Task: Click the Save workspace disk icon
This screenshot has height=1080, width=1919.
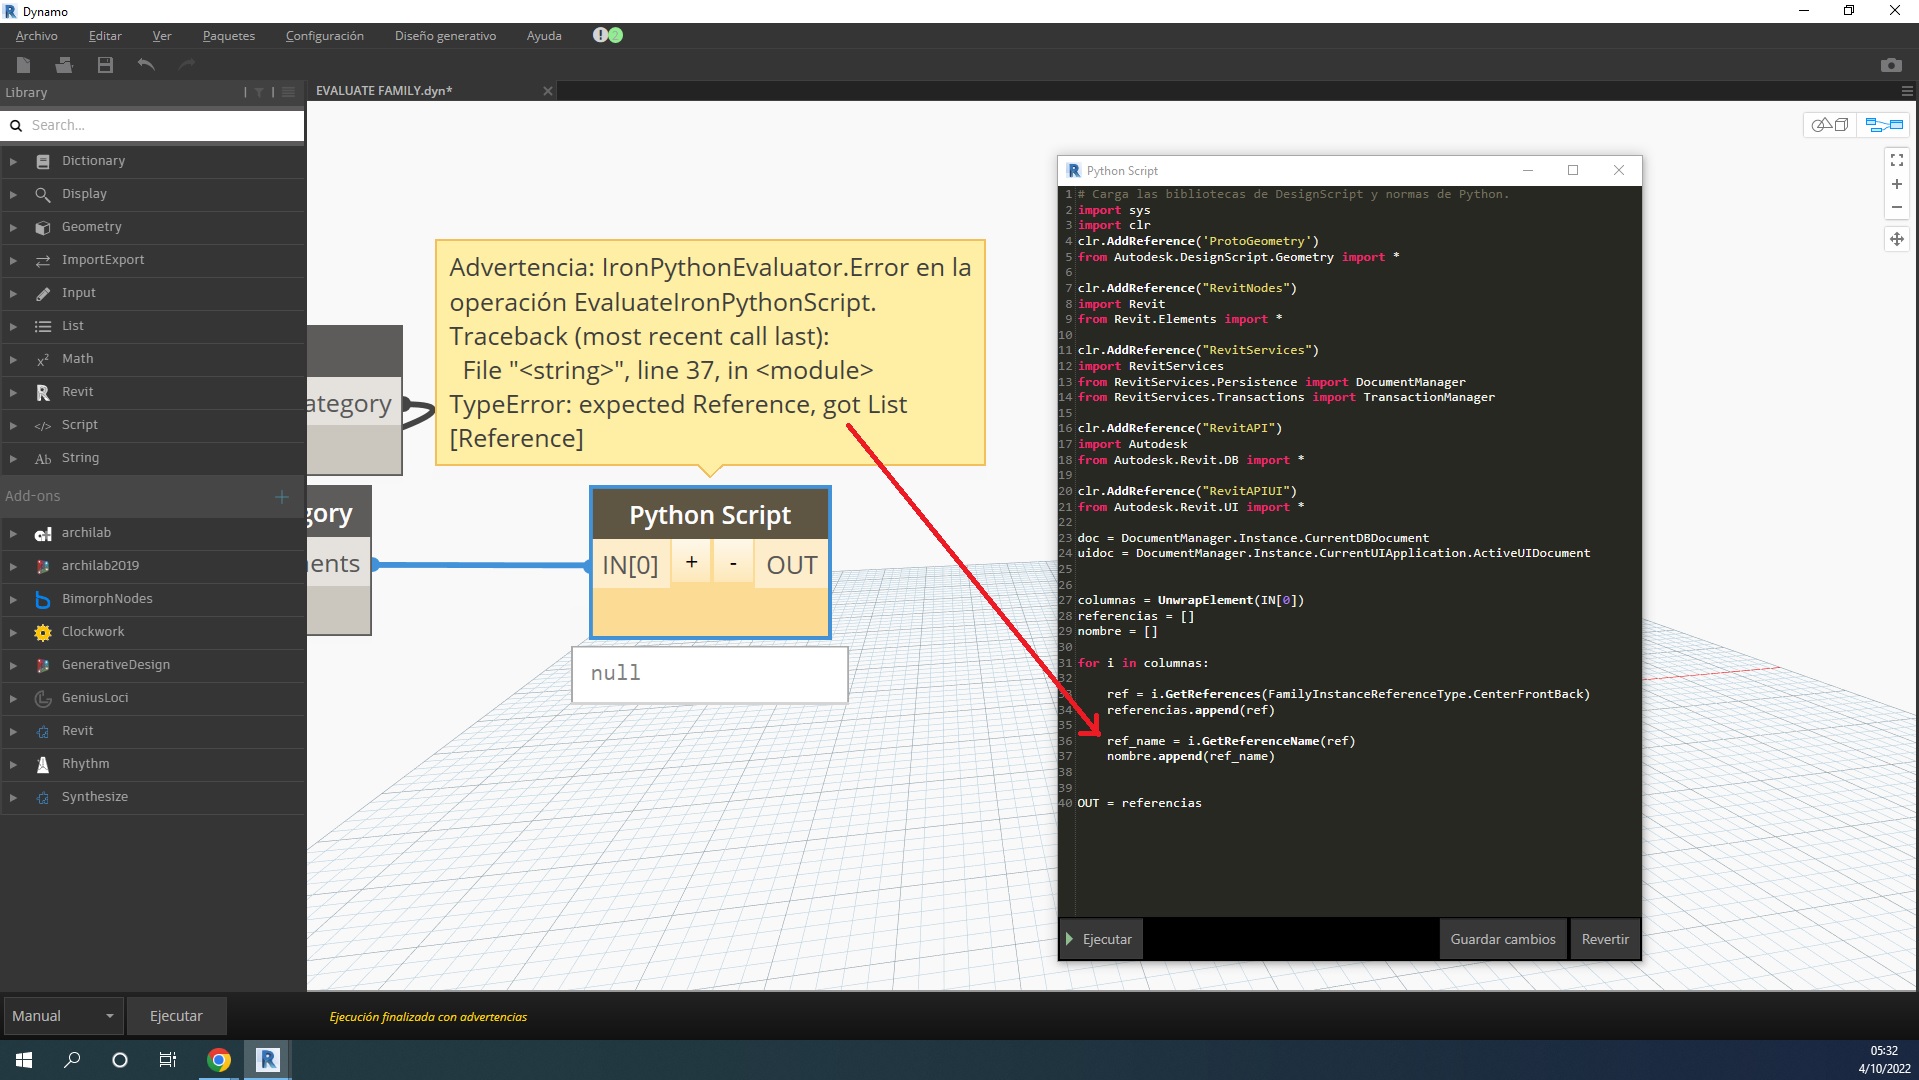Action: pos(105,65)
